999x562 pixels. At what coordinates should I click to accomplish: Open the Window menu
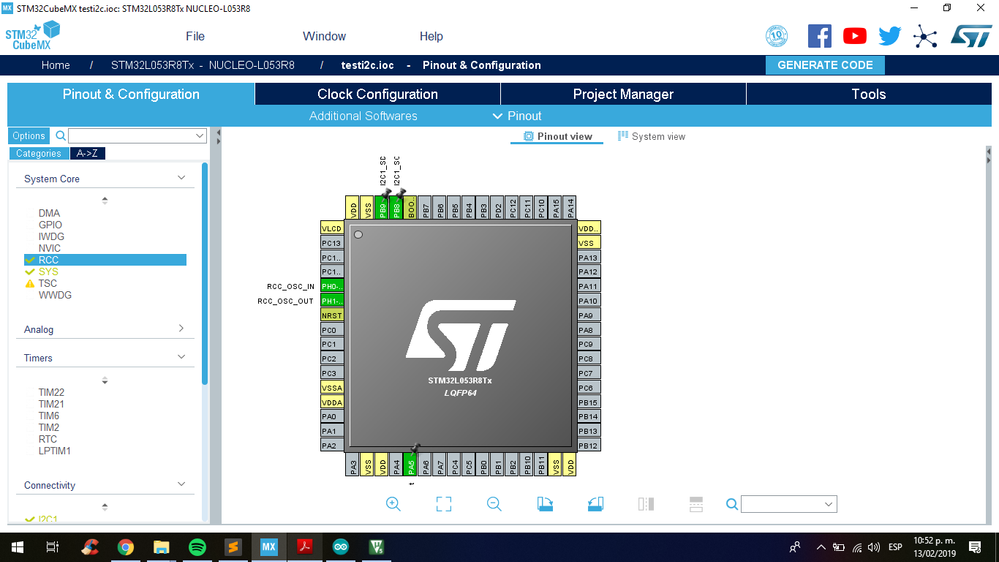pyautogui.click(x=324, y=36)
